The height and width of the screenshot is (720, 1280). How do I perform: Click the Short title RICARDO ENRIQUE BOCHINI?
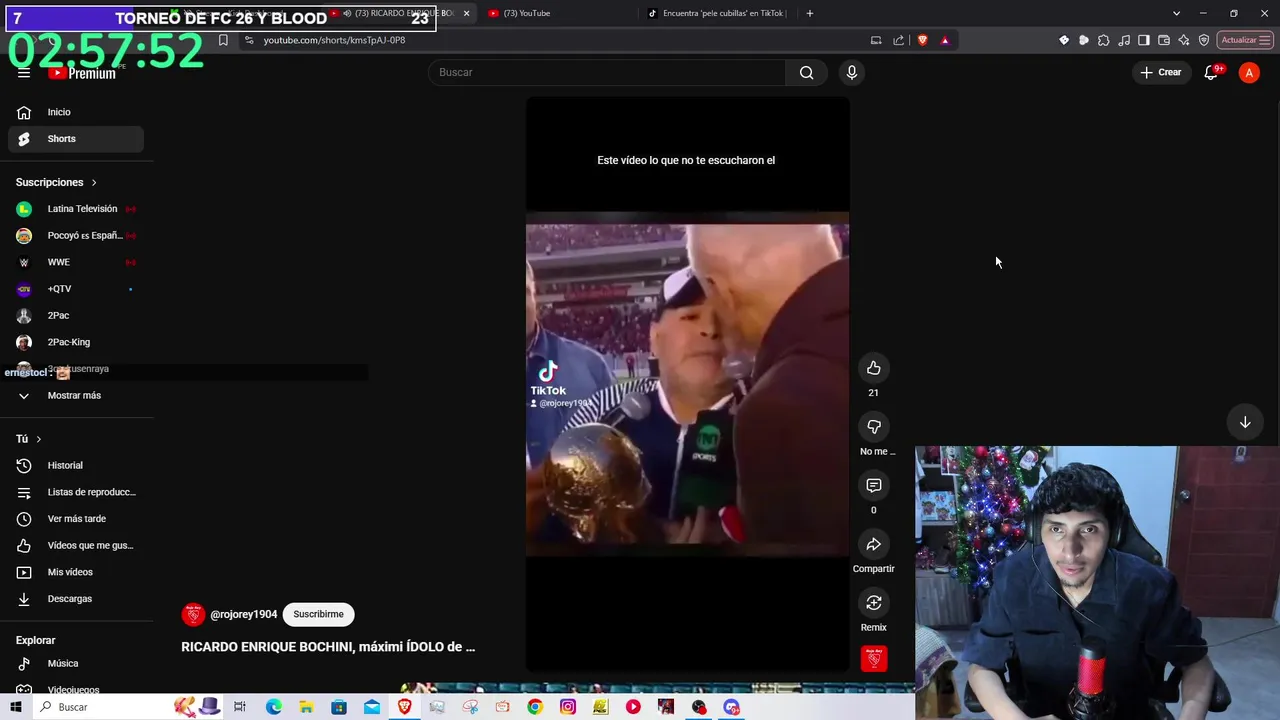pyautogui.click(x=328, y=647)
